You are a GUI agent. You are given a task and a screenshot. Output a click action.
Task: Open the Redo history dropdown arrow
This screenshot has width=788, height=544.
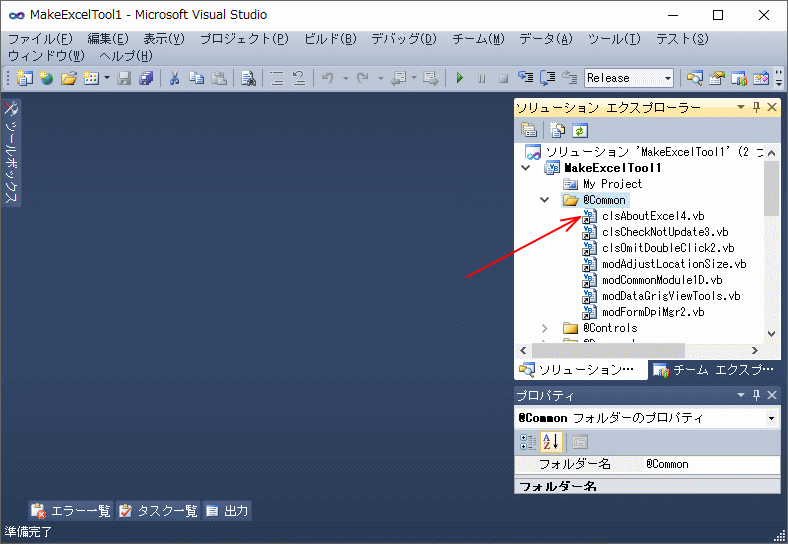point(380,78)
